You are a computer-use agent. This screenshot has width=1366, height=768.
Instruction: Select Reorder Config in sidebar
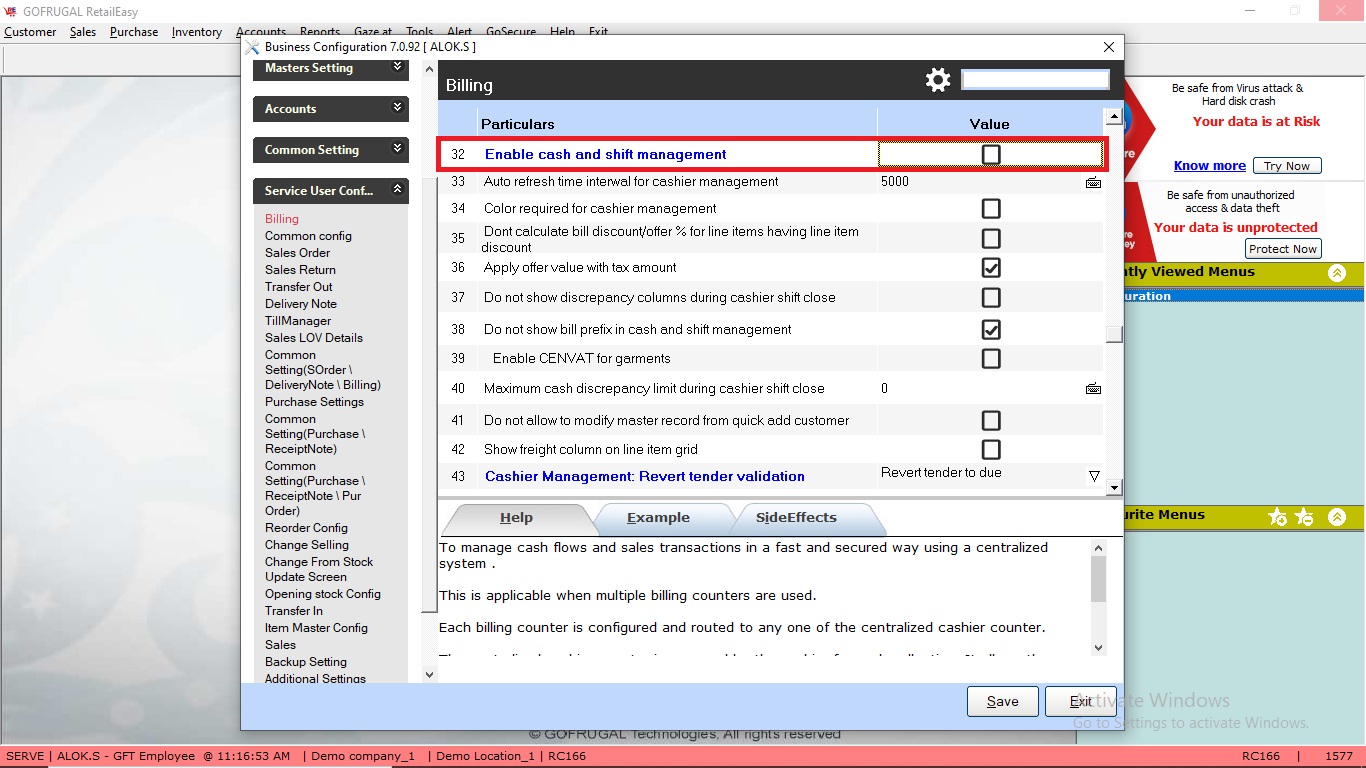[x=306, y=528]
